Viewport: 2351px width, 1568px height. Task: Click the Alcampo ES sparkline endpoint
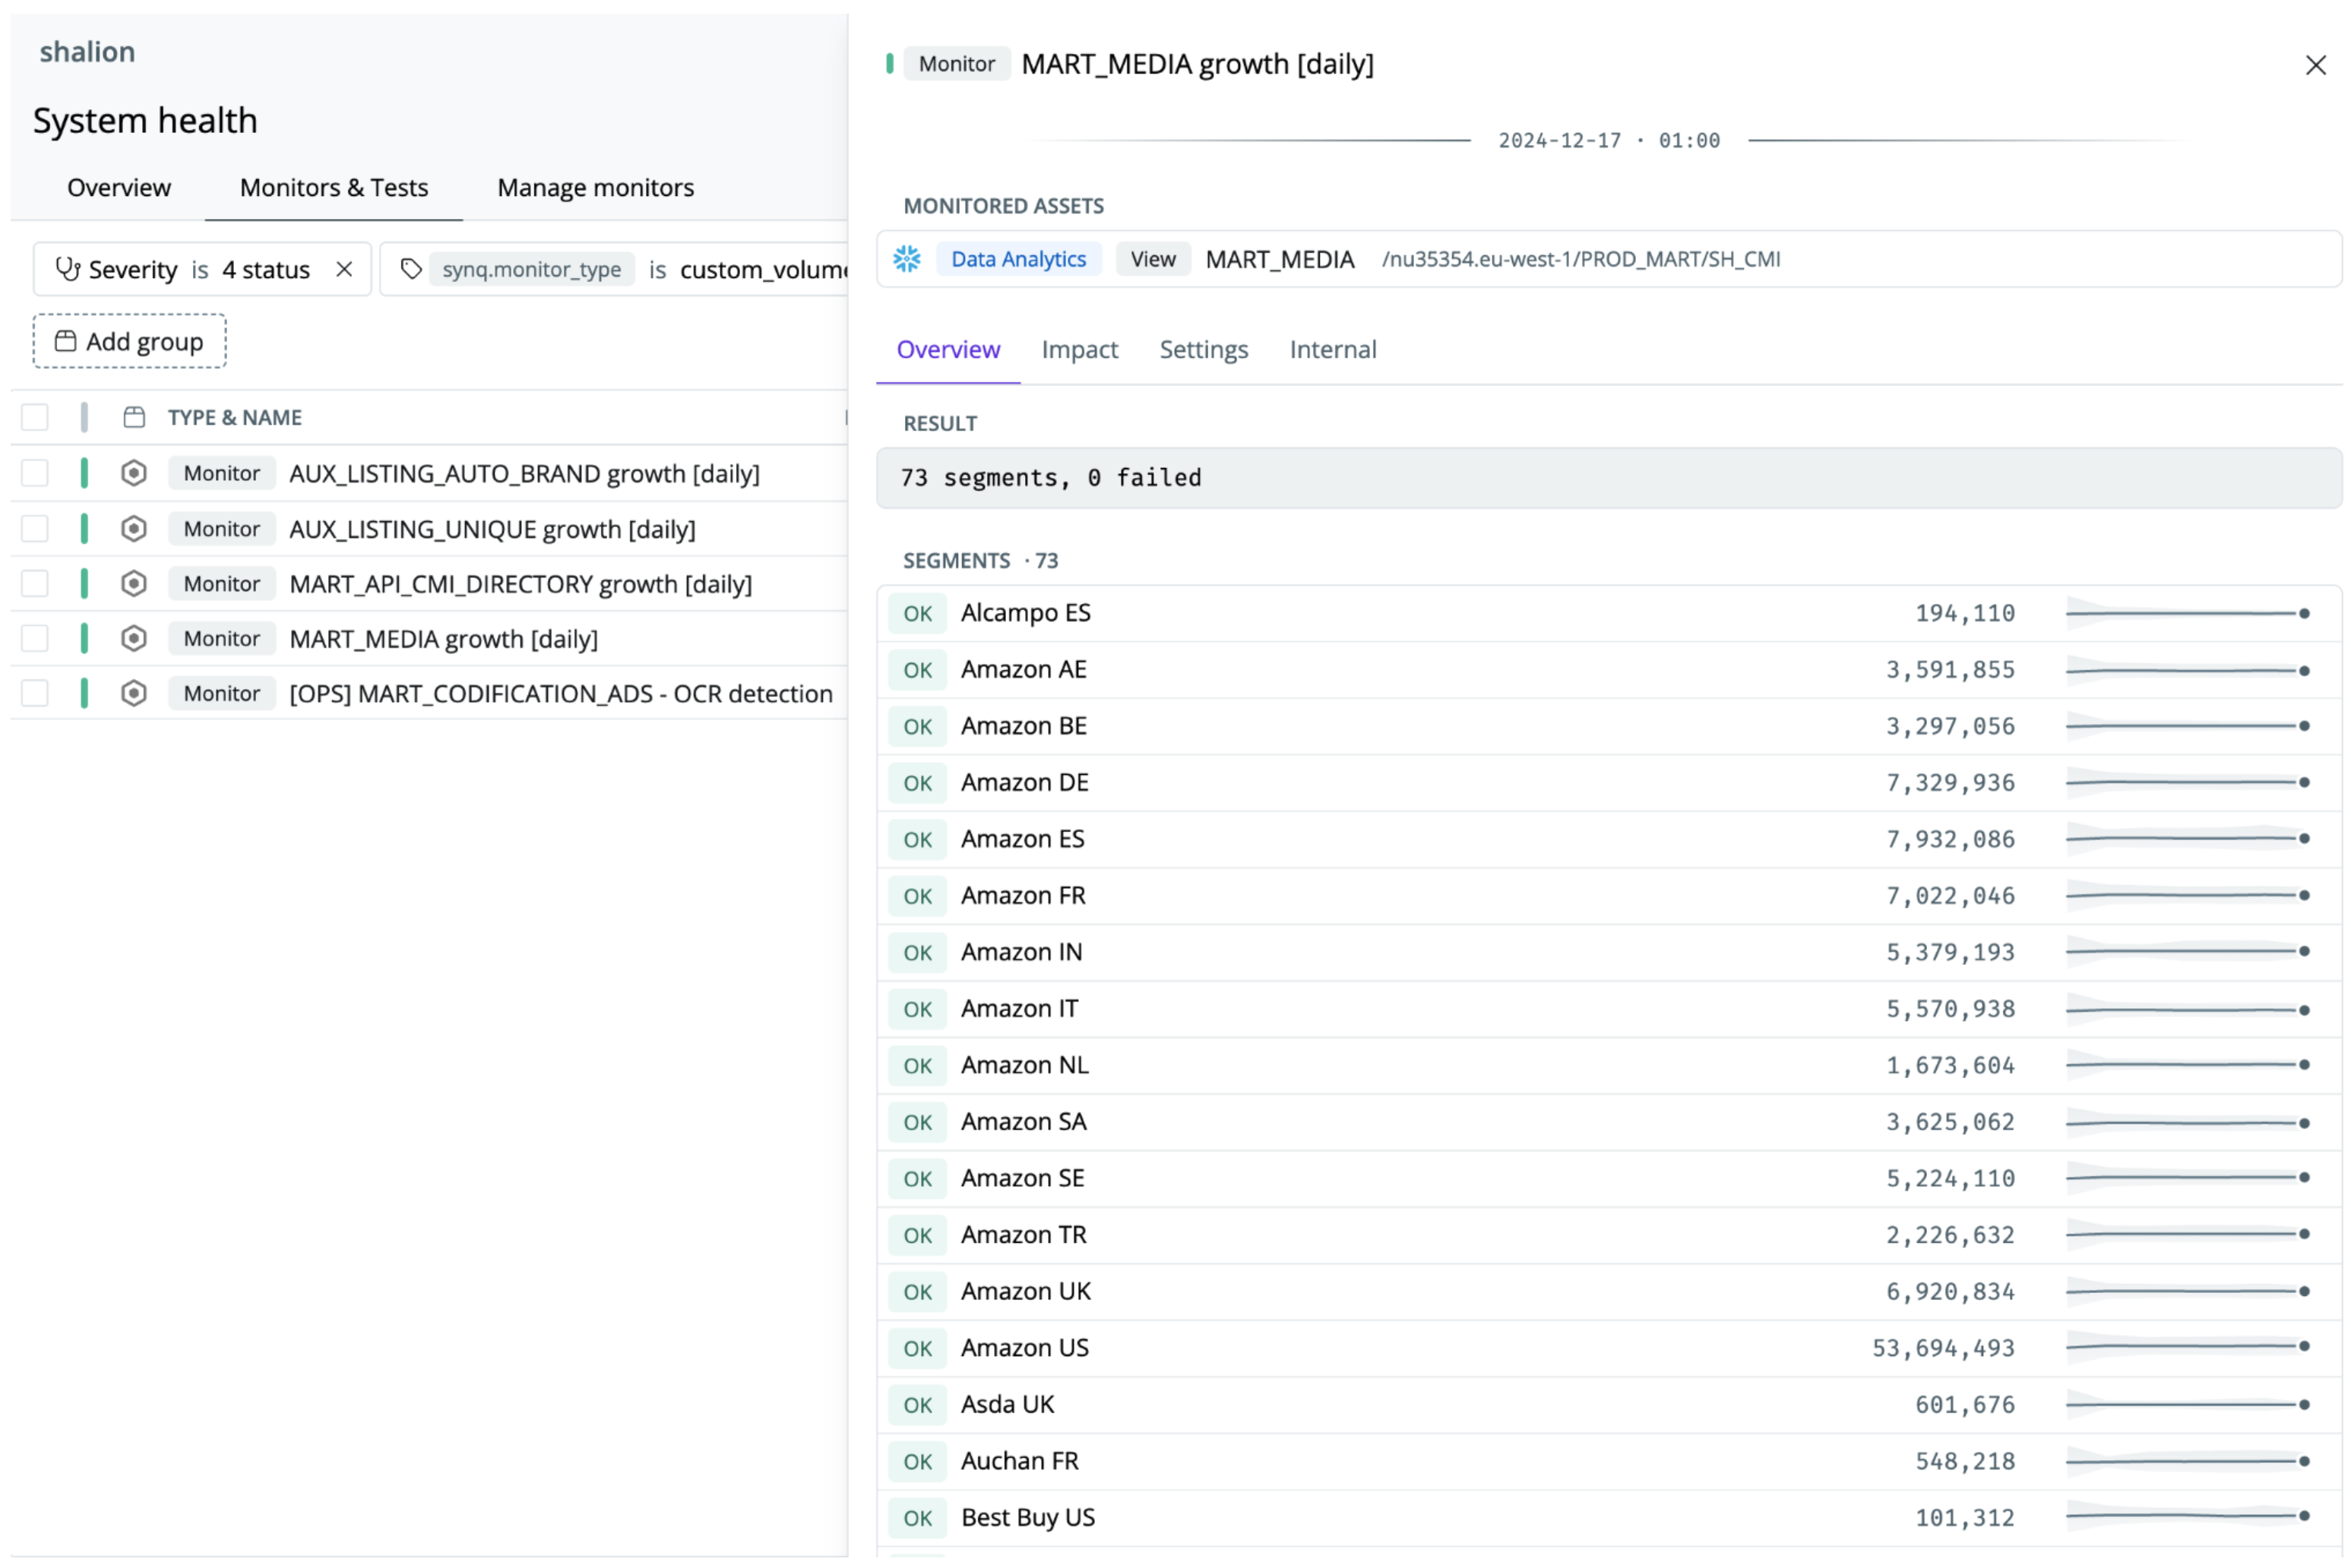point(2303,613)
